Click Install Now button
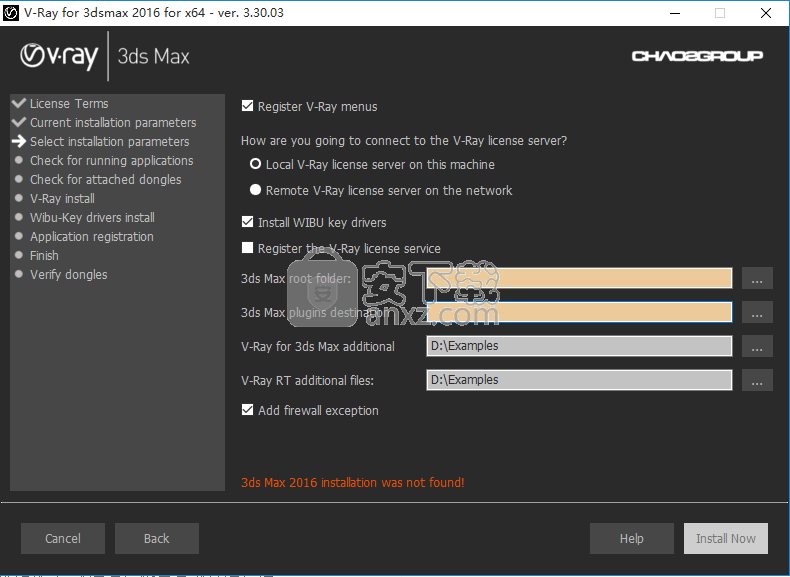 coord(726,538)
